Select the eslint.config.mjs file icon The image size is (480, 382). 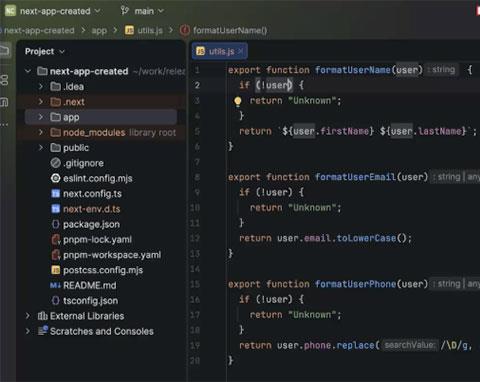point(55,178)
